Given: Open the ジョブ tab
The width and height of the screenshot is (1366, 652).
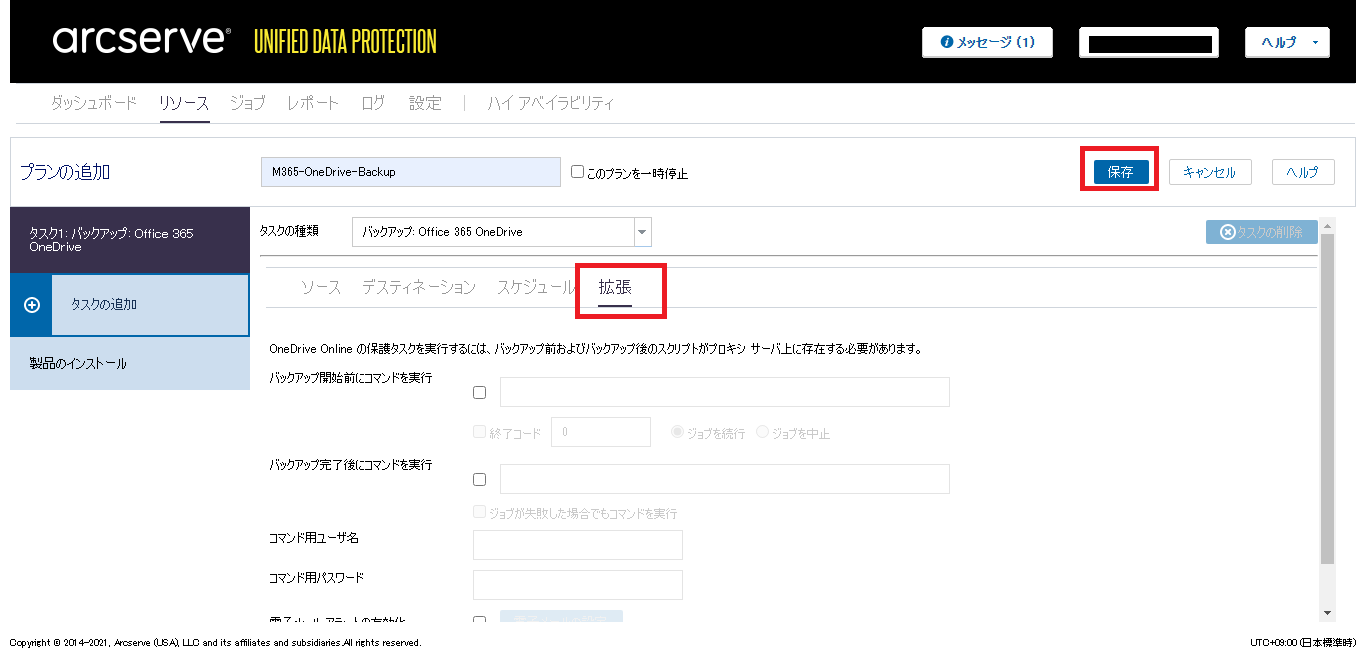Looking at the screenshot, I should (x=248, y=103).
